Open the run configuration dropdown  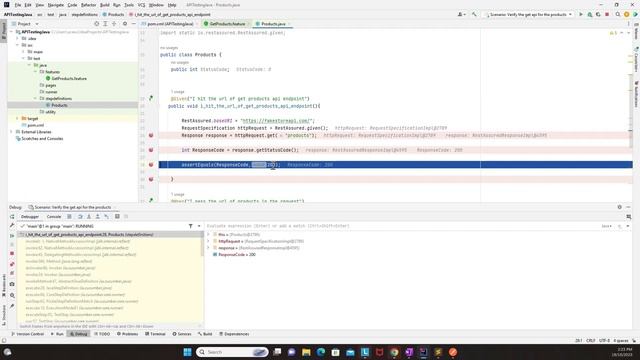[528, 14]
